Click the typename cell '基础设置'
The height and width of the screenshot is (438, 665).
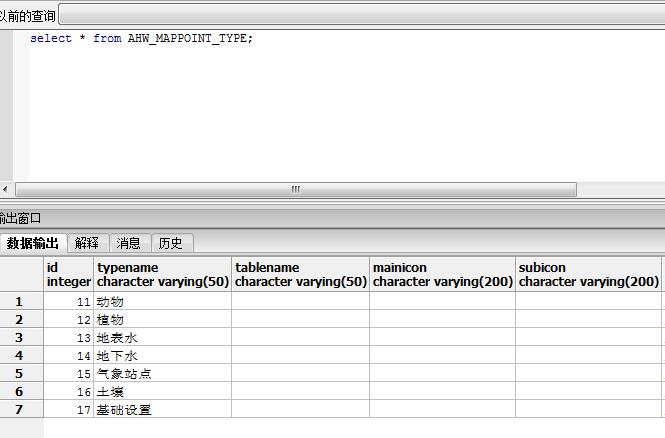click(162, 409)
